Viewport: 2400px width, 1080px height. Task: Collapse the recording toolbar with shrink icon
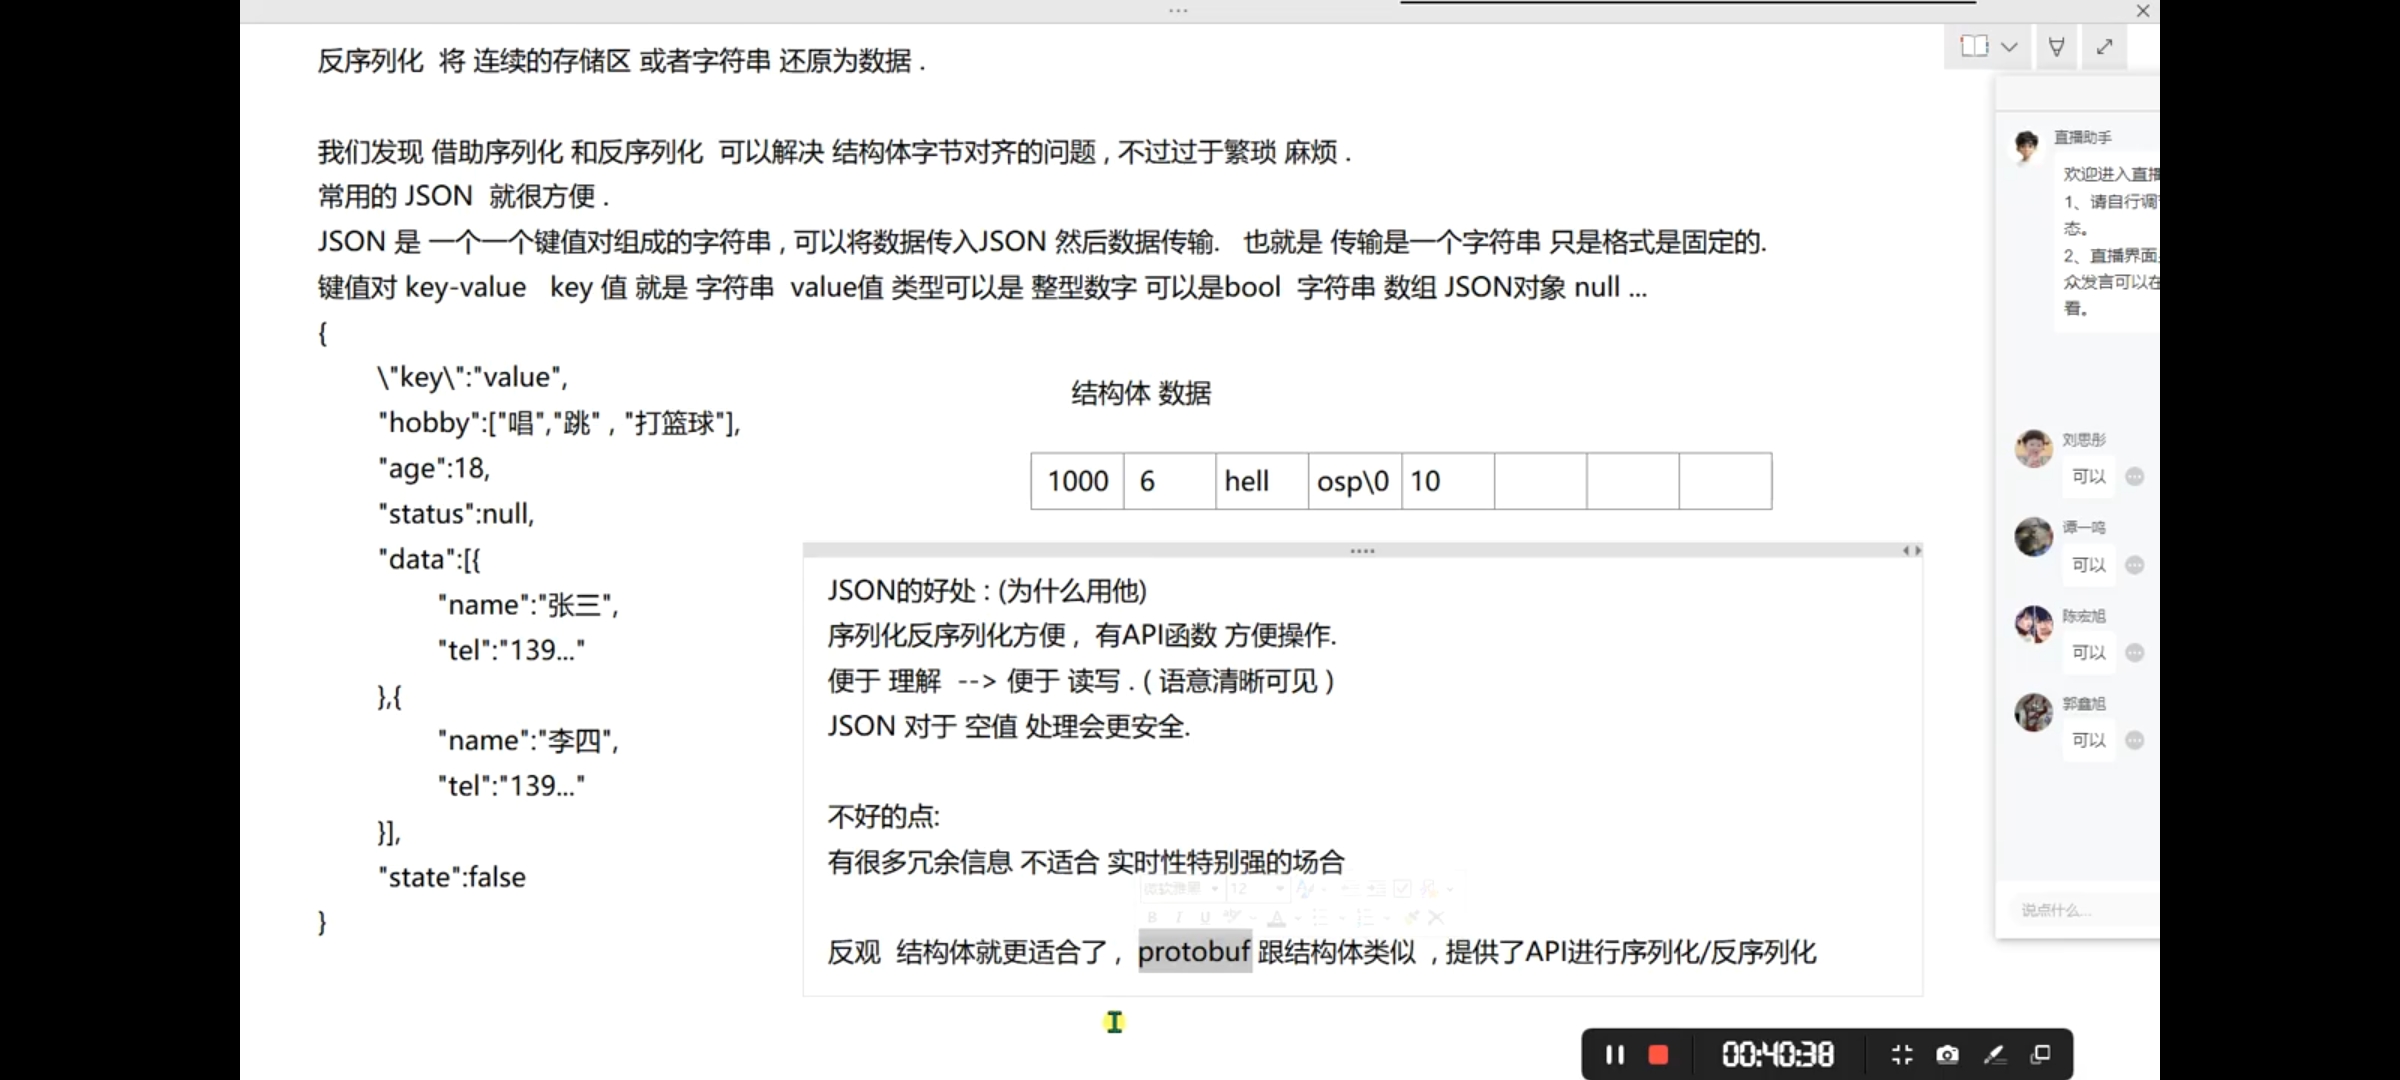1902,1055
